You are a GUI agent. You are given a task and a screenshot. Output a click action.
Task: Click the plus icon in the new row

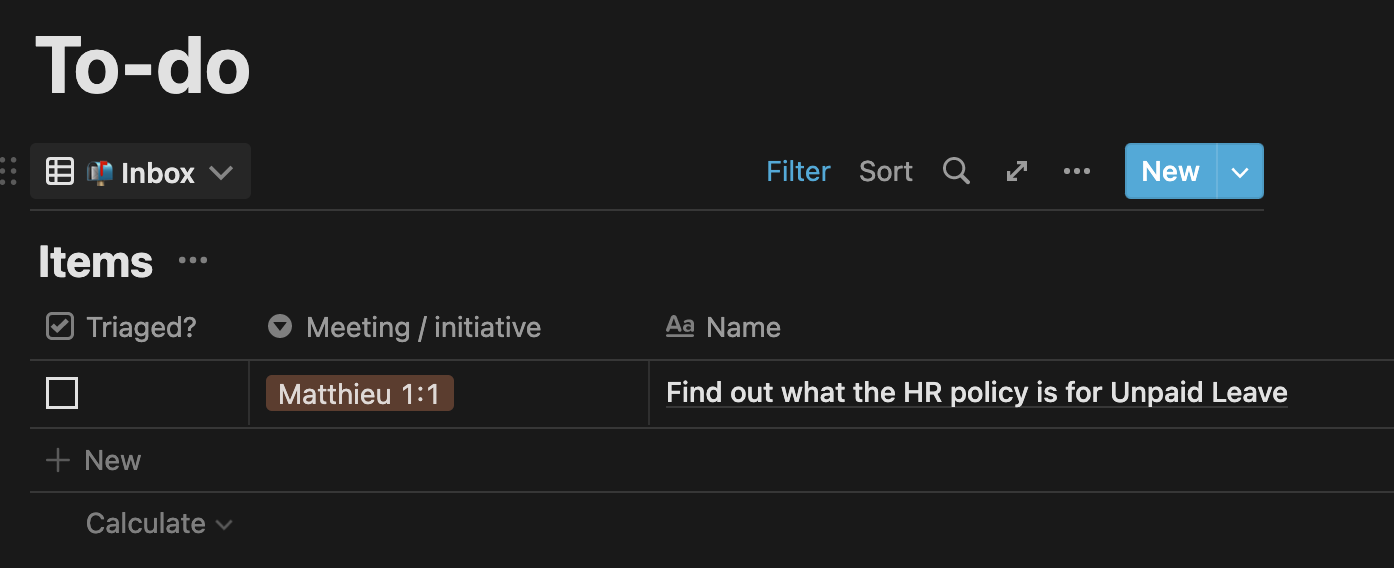click(58, 460)
